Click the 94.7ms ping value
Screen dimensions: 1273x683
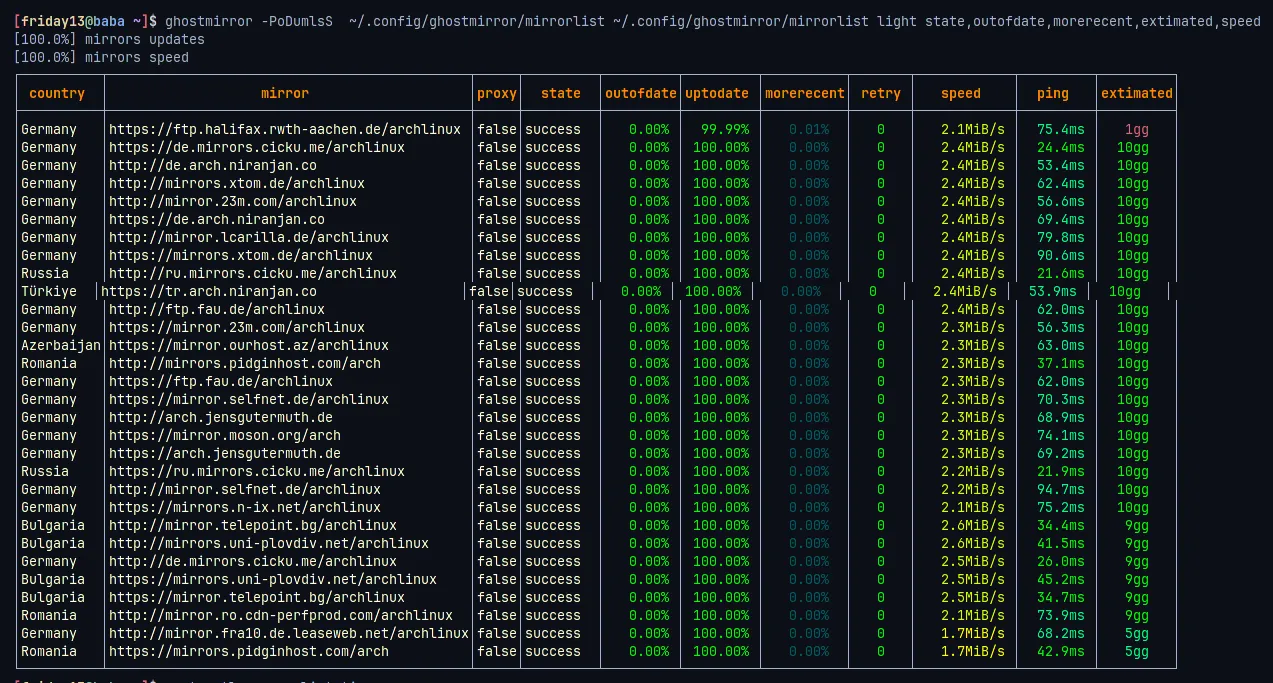[1061, 489]
